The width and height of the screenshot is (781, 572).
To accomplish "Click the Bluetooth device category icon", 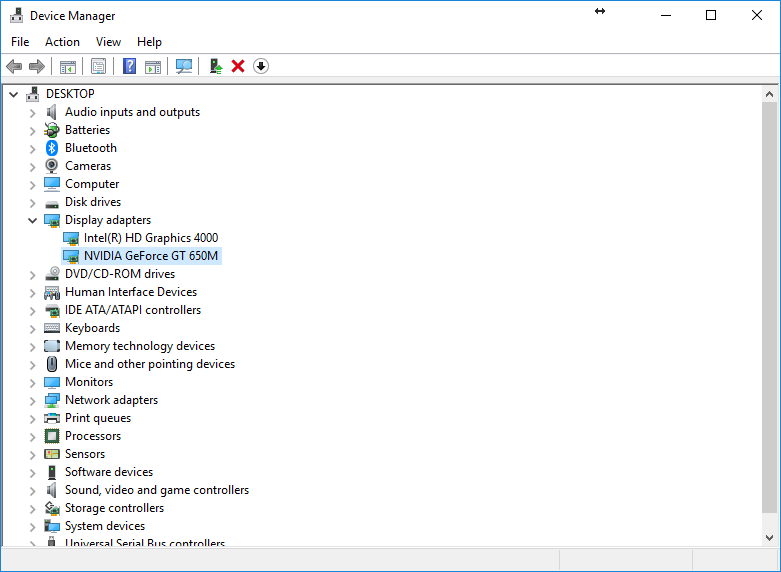I will click(x=52, y=148).
